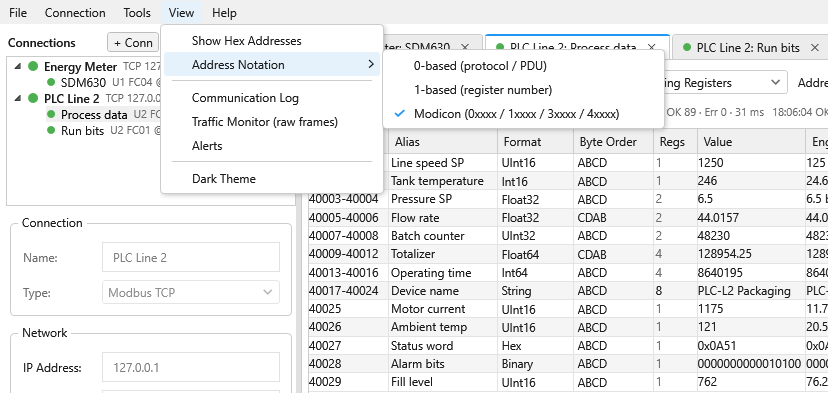828x393 pixels.
Task: Click the 40005-40006 address cell
Action: (348, 218)
